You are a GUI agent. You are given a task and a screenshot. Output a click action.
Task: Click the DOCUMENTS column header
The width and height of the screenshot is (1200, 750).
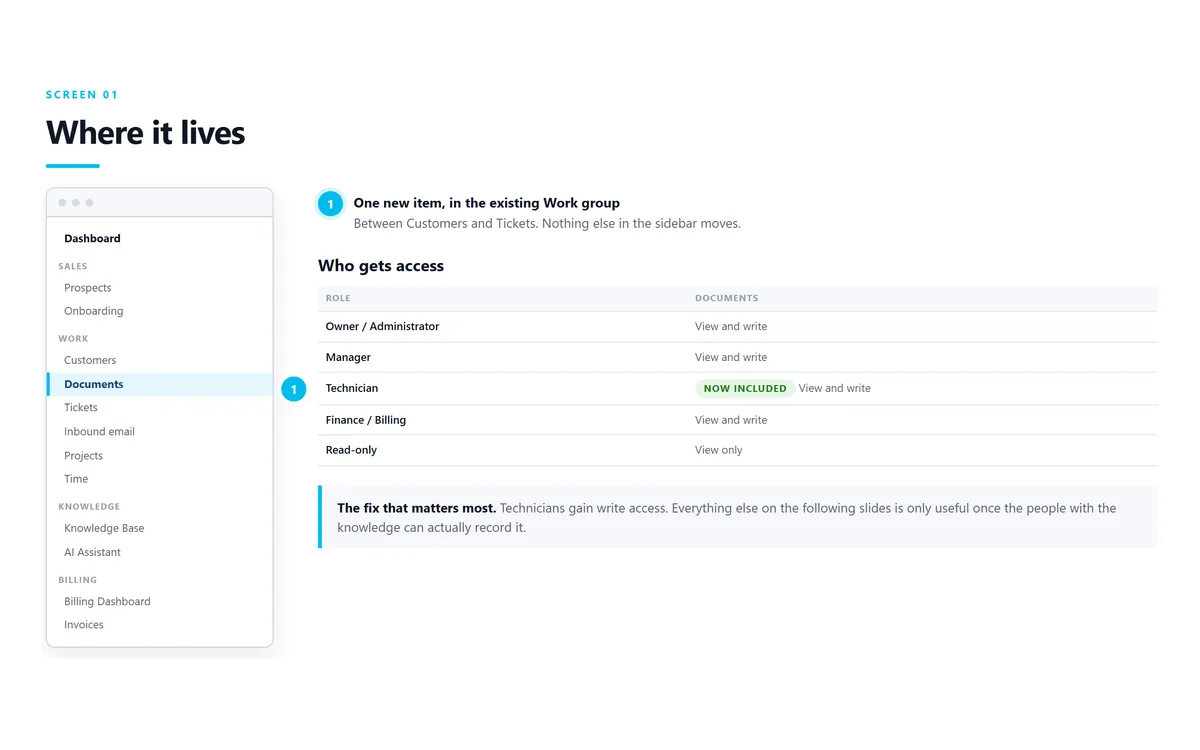coord(727,298)
